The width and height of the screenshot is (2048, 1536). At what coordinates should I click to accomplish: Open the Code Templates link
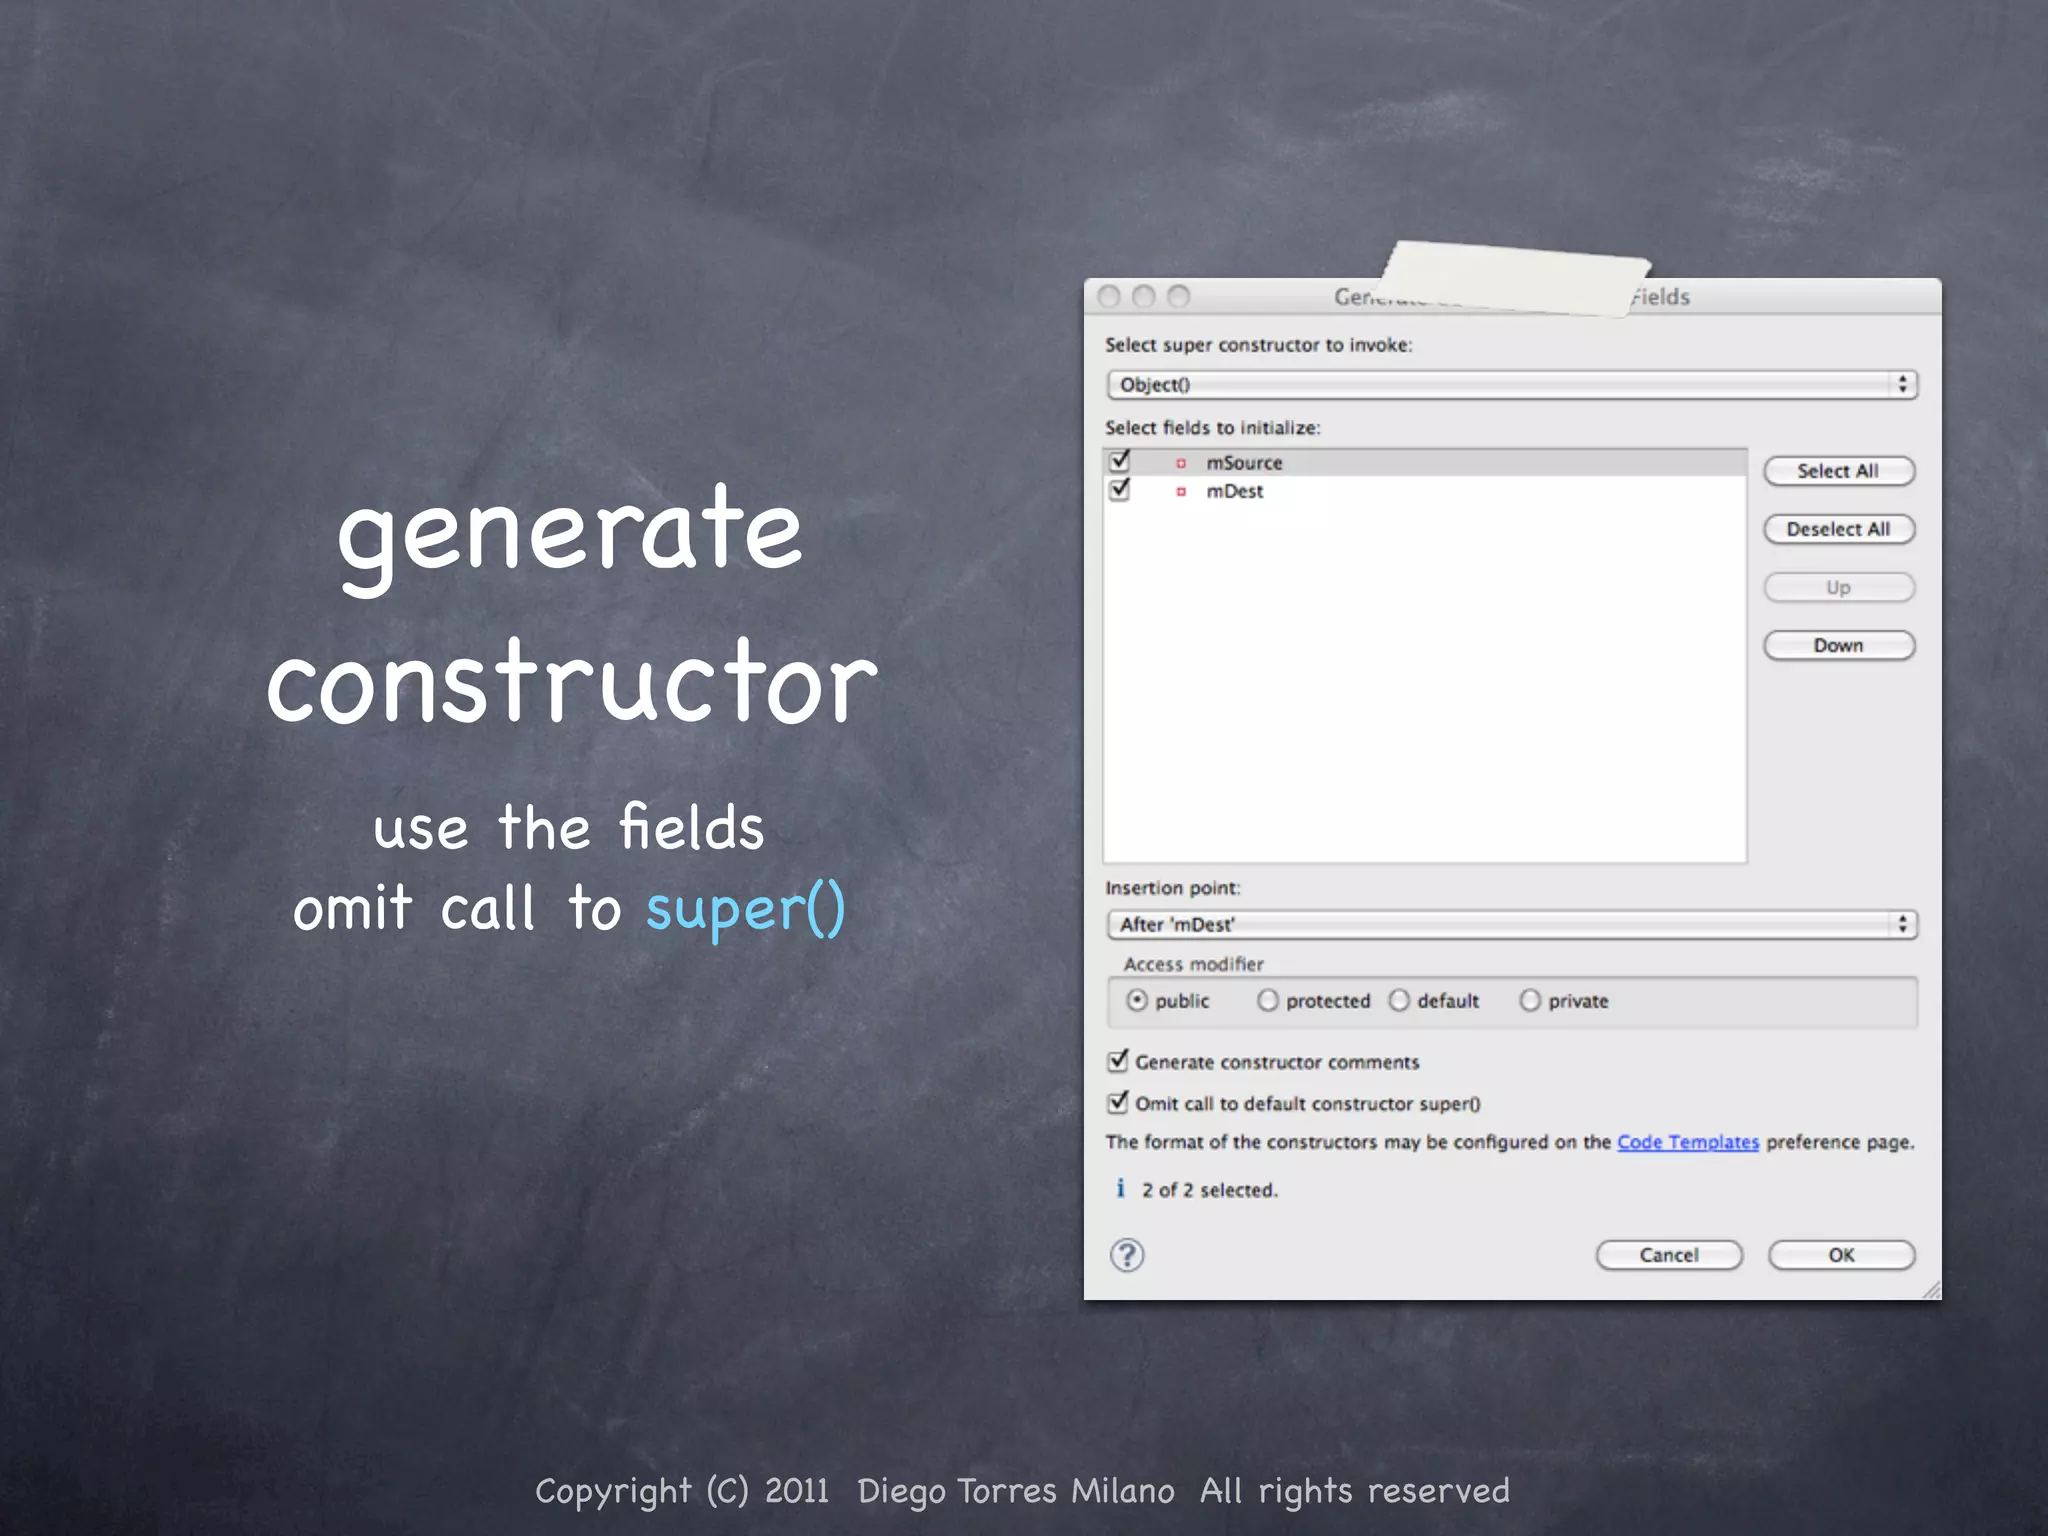(1688, 1142)
